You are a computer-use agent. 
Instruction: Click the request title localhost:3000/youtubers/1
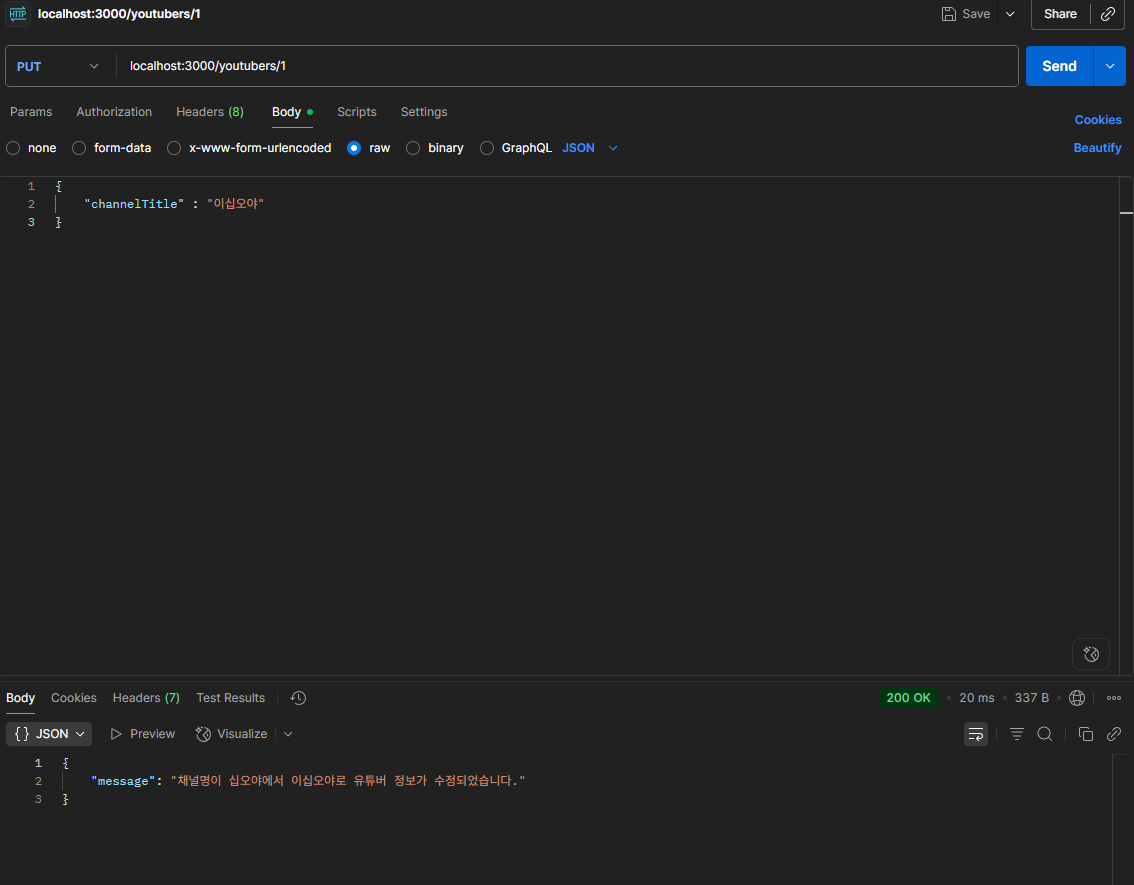119,14
